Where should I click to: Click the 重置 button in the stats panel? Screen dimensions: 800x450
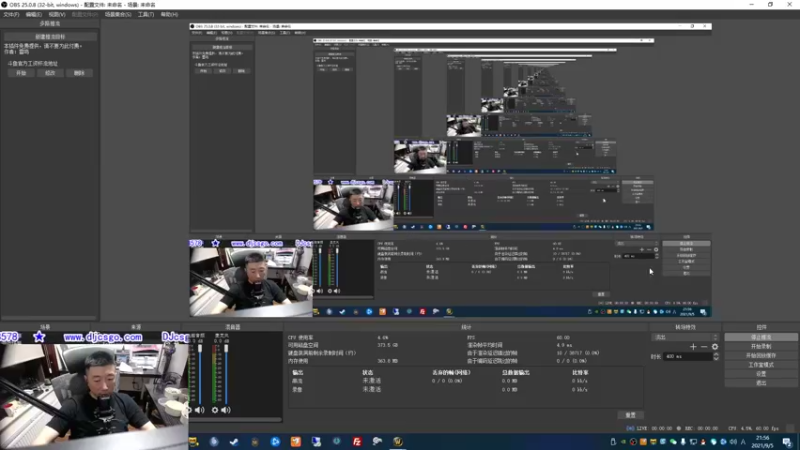[631, 415]
